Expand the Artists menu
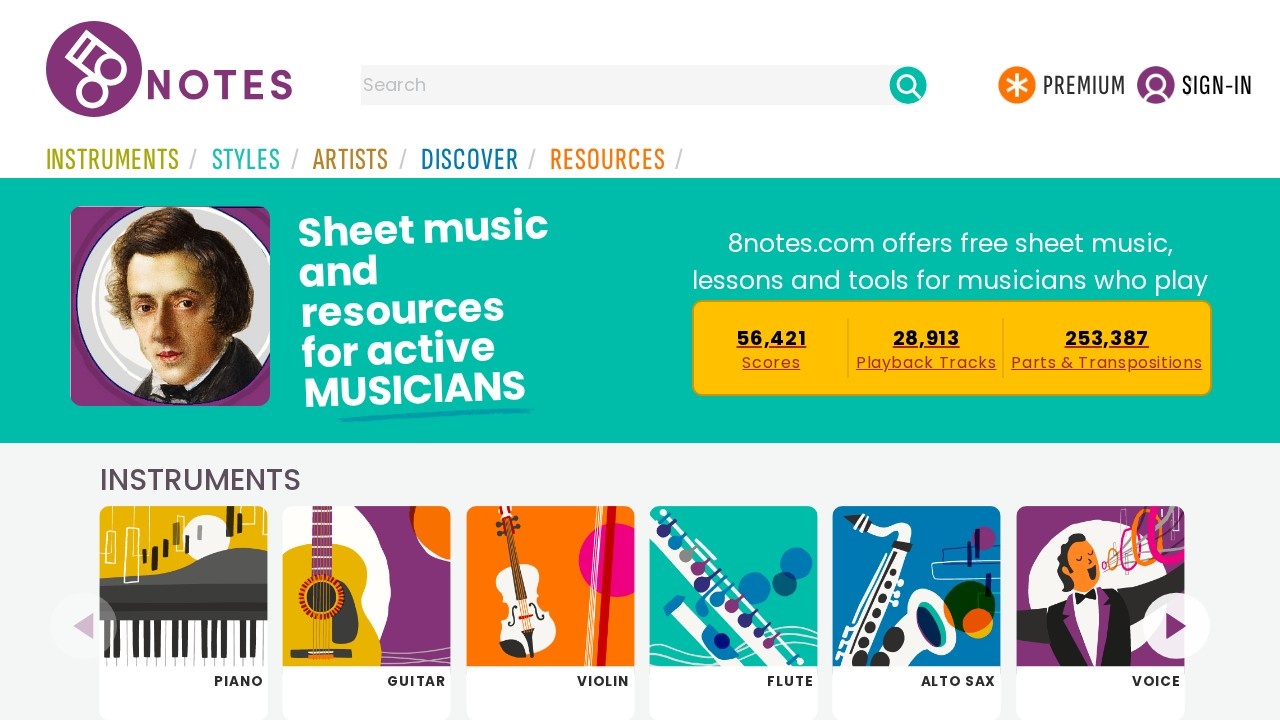The height and width of the screenshot is (720, 1280). pos(350,159)
